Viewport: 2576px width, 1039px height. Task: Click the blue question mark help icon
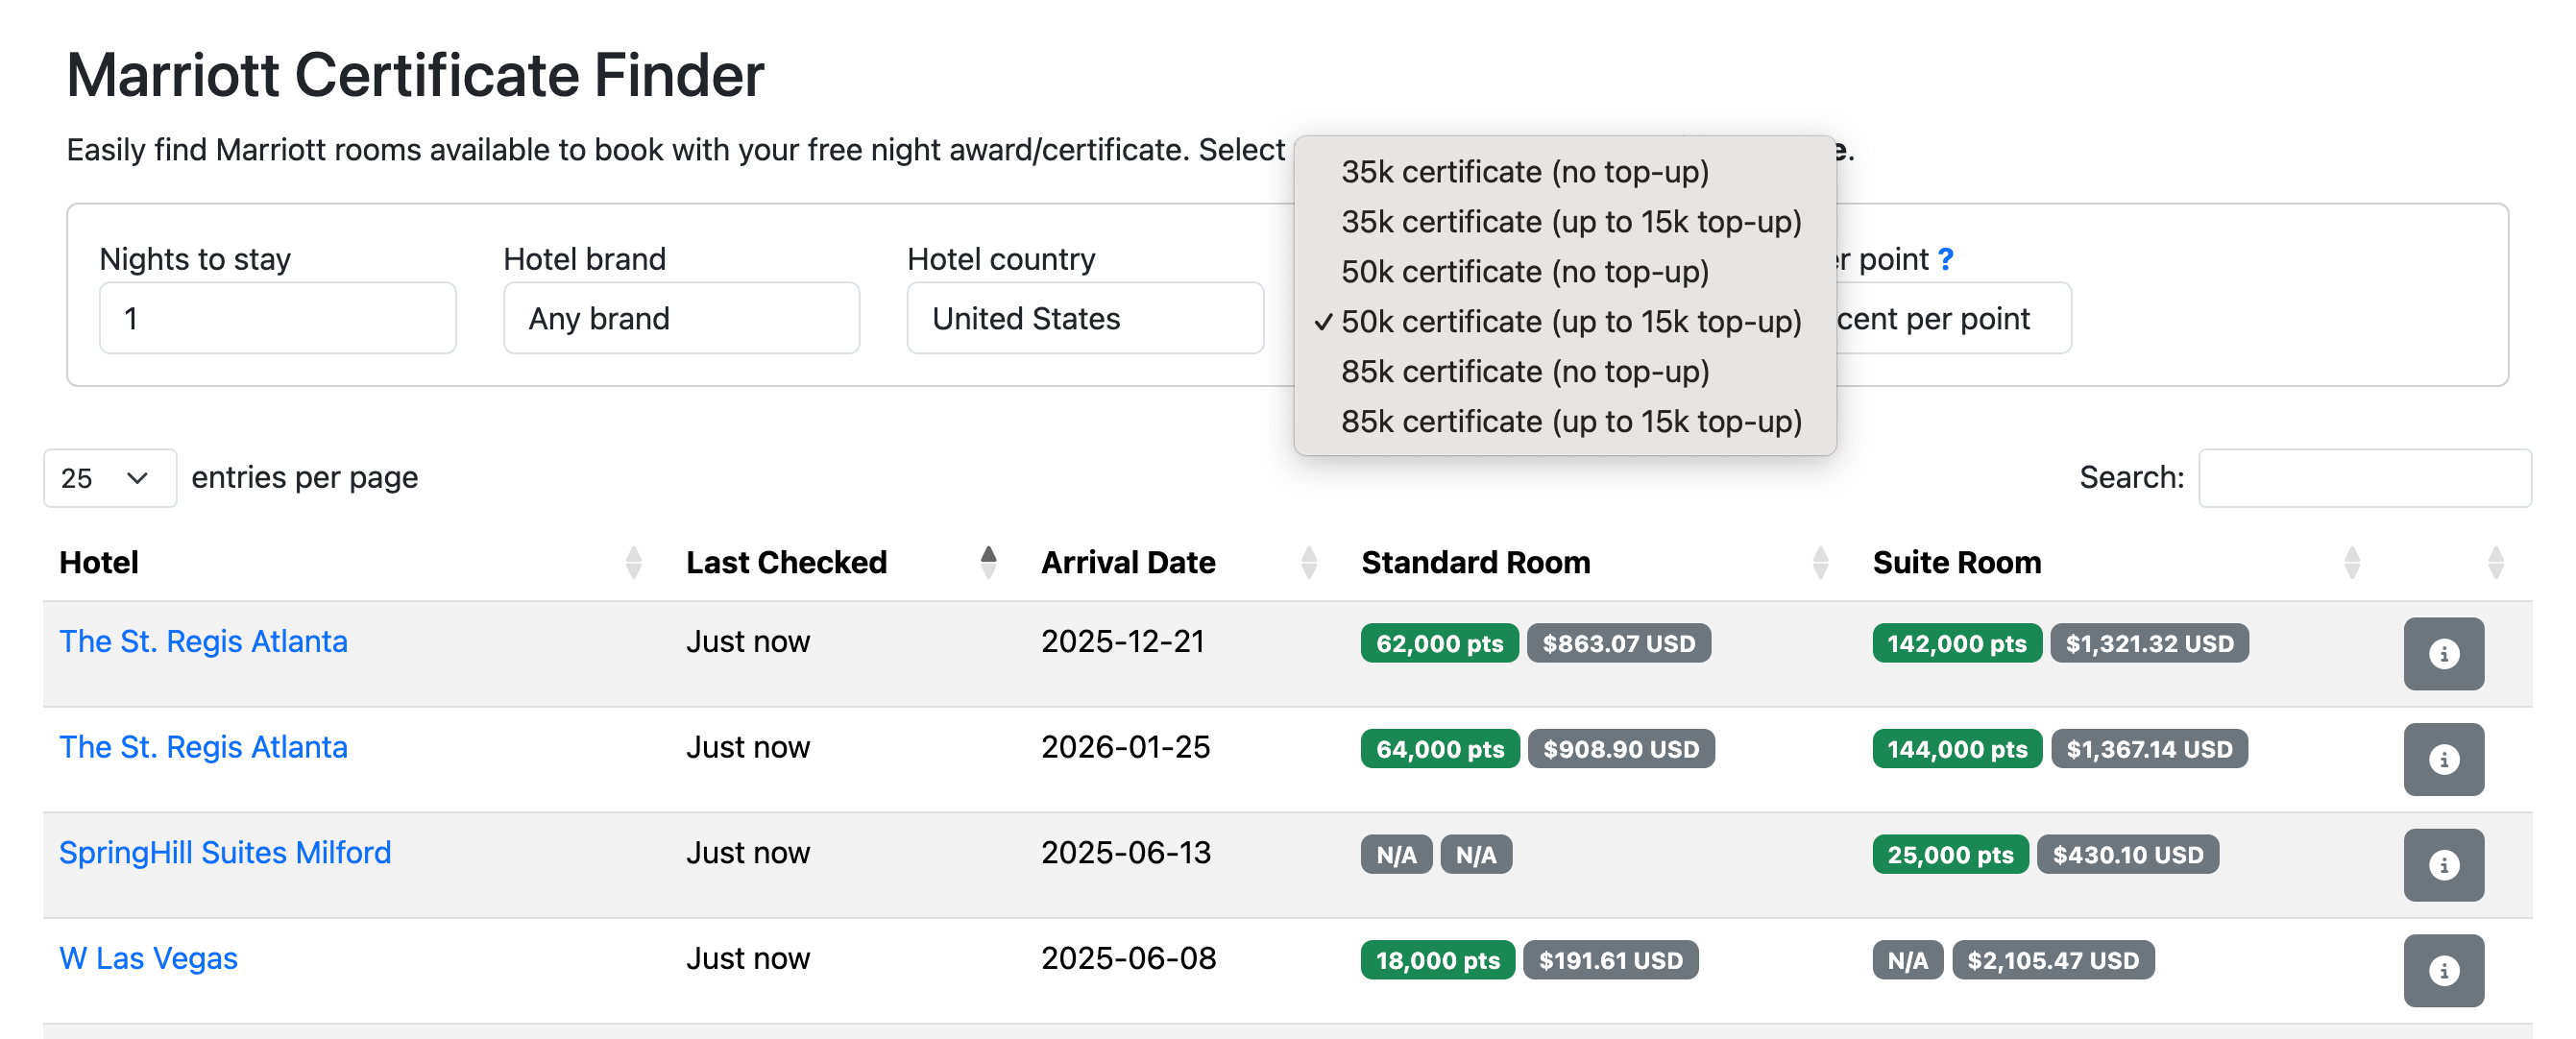click(x=1945, y=259)
